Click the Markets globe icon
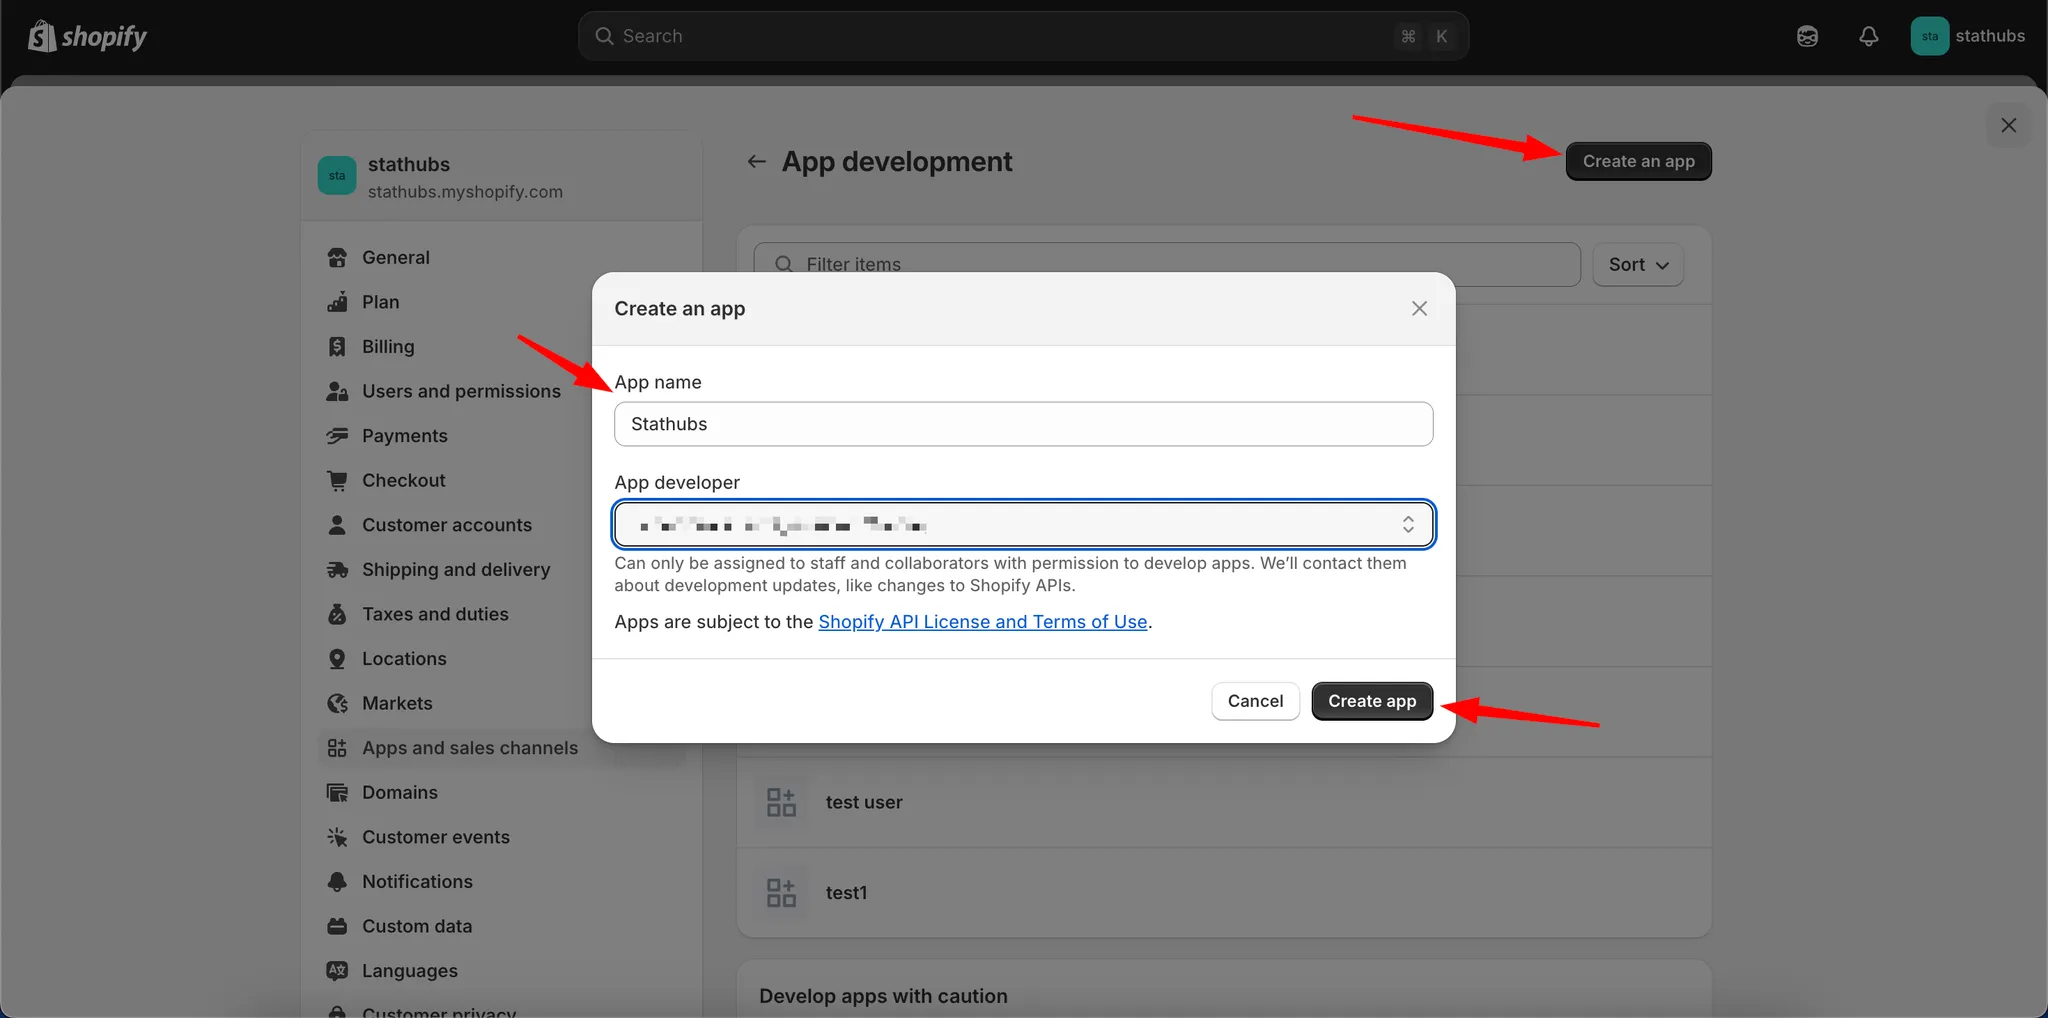The width and height of the screenshot is (2048, 1018). (x=337, y=703)
